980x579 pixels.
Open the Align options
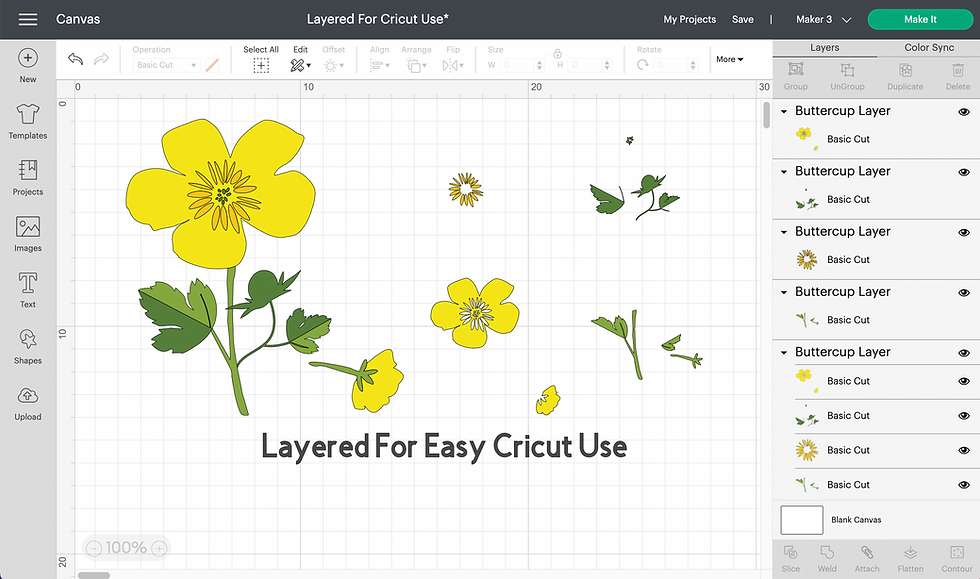pyautogui.click(x=379, y=59)
